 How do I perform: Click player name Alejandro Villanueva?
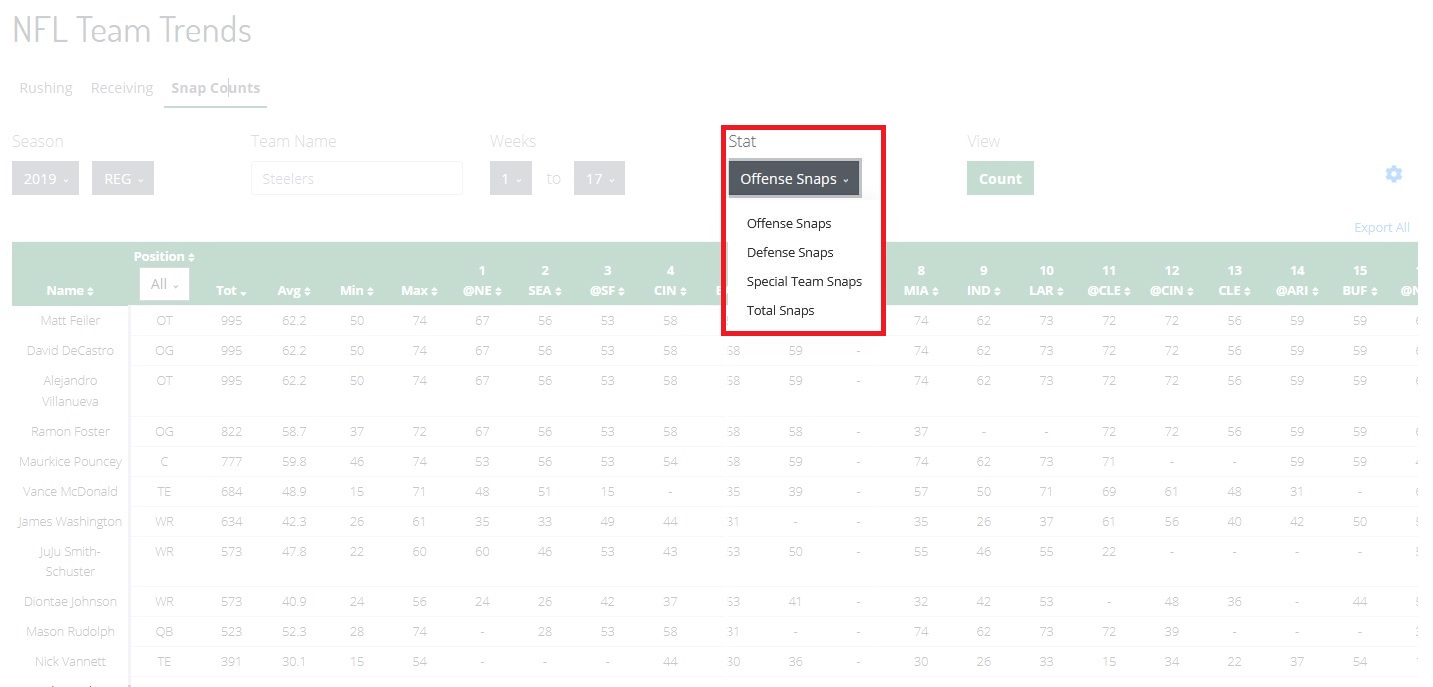70,390
